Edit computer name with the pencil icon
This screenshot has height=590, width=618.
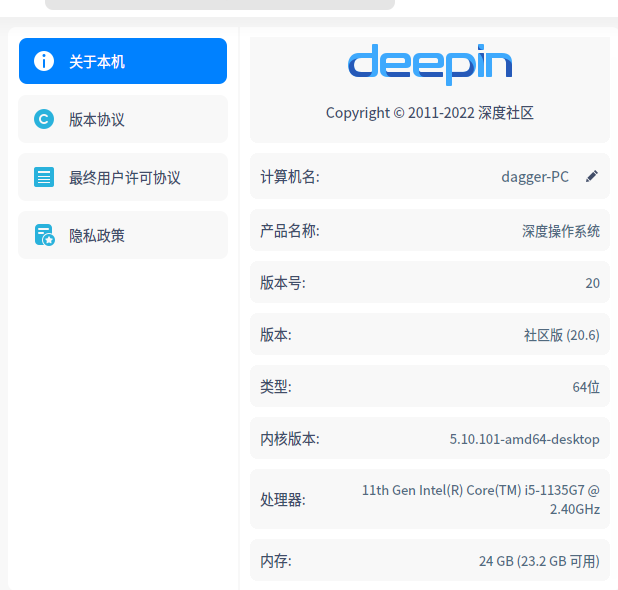click(592, 177)
